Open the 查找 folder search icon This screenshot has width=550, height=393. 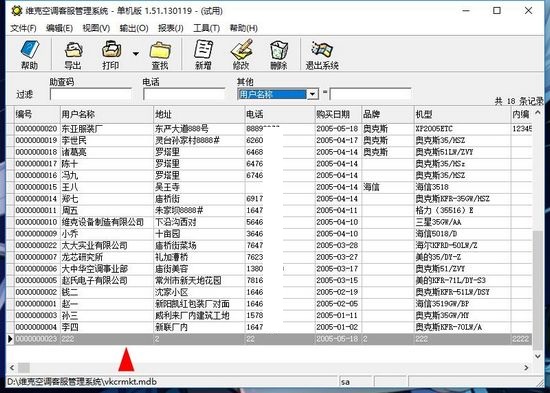[x=160, y=50]
